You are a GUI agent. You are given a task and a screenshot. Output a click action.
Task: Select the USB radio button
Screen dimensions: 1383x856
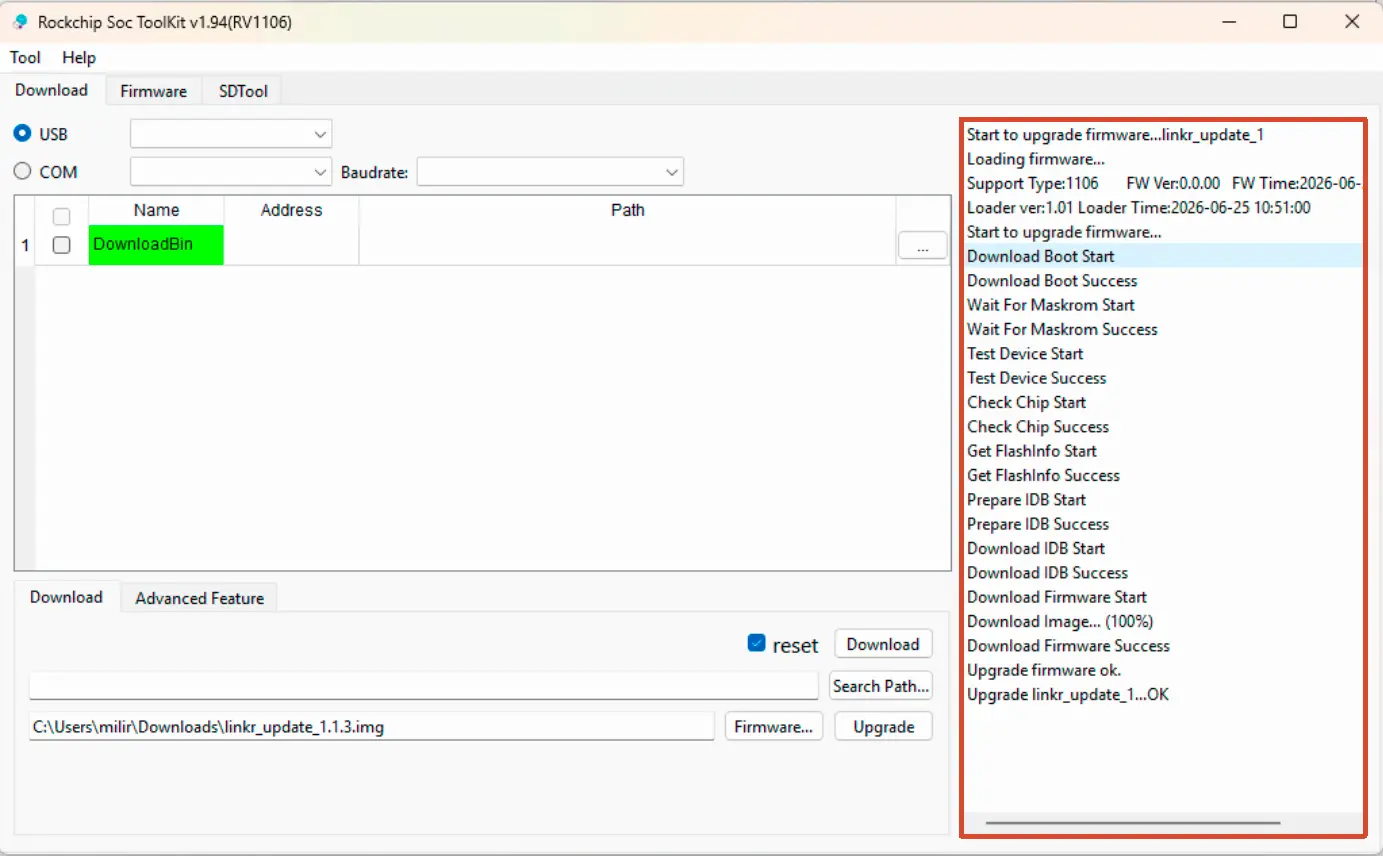point(22,133)
